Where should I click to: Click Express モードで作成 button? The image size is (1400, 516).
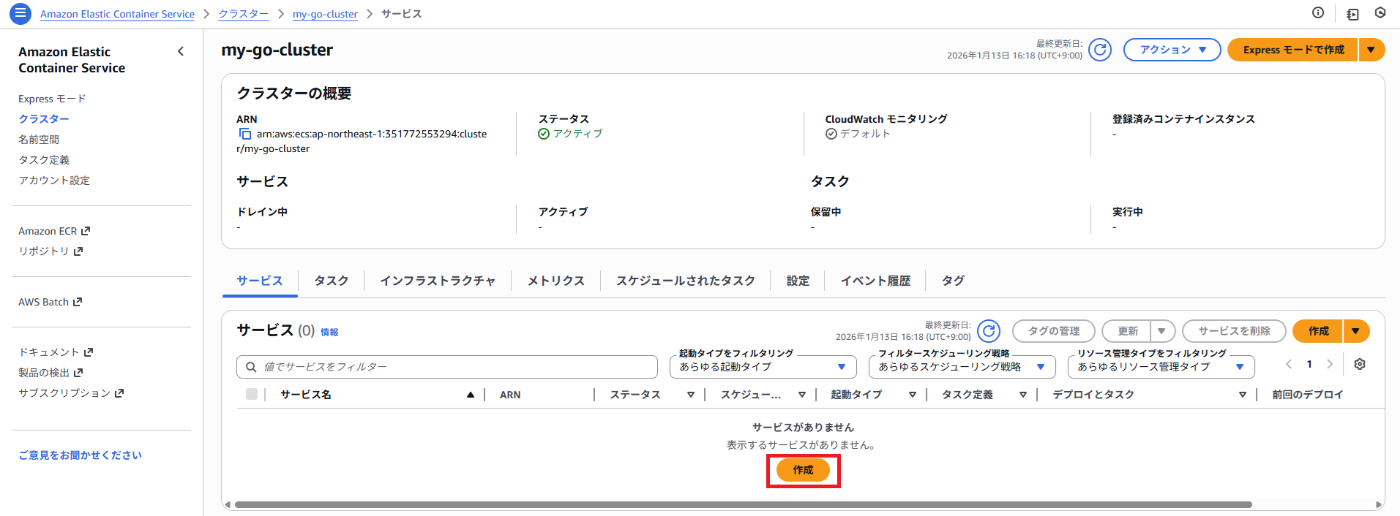coord(1293,50)
